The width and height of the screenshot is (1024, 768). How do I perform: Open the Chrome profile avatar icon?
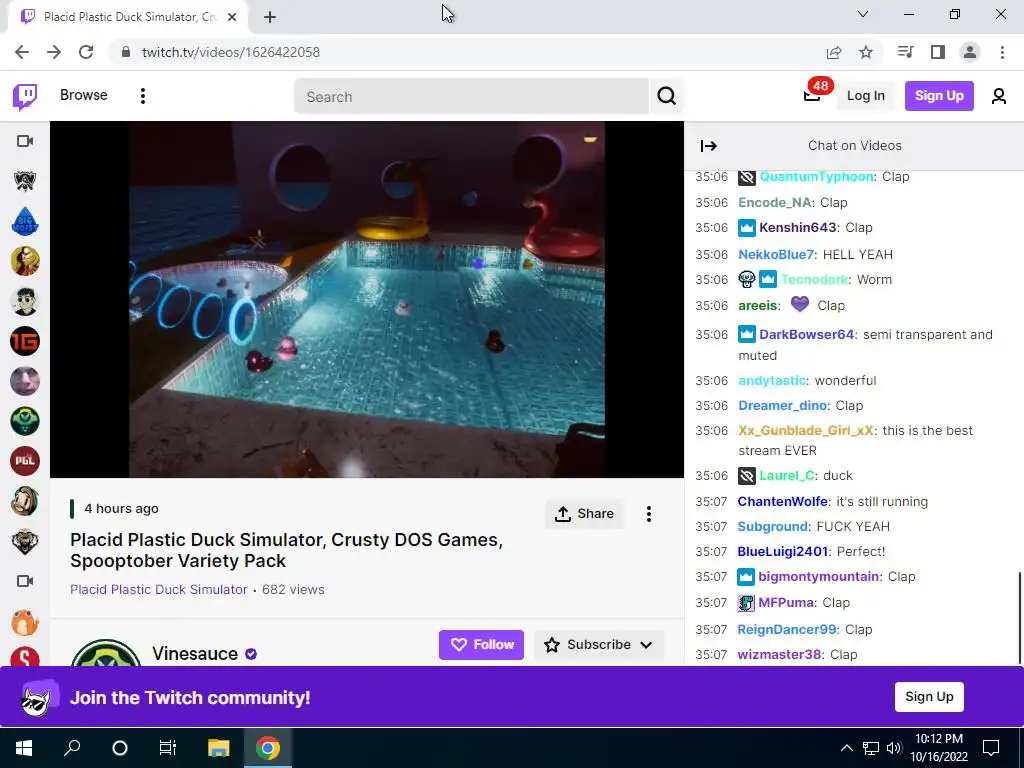pyautogui.click(x=970, y=52)
